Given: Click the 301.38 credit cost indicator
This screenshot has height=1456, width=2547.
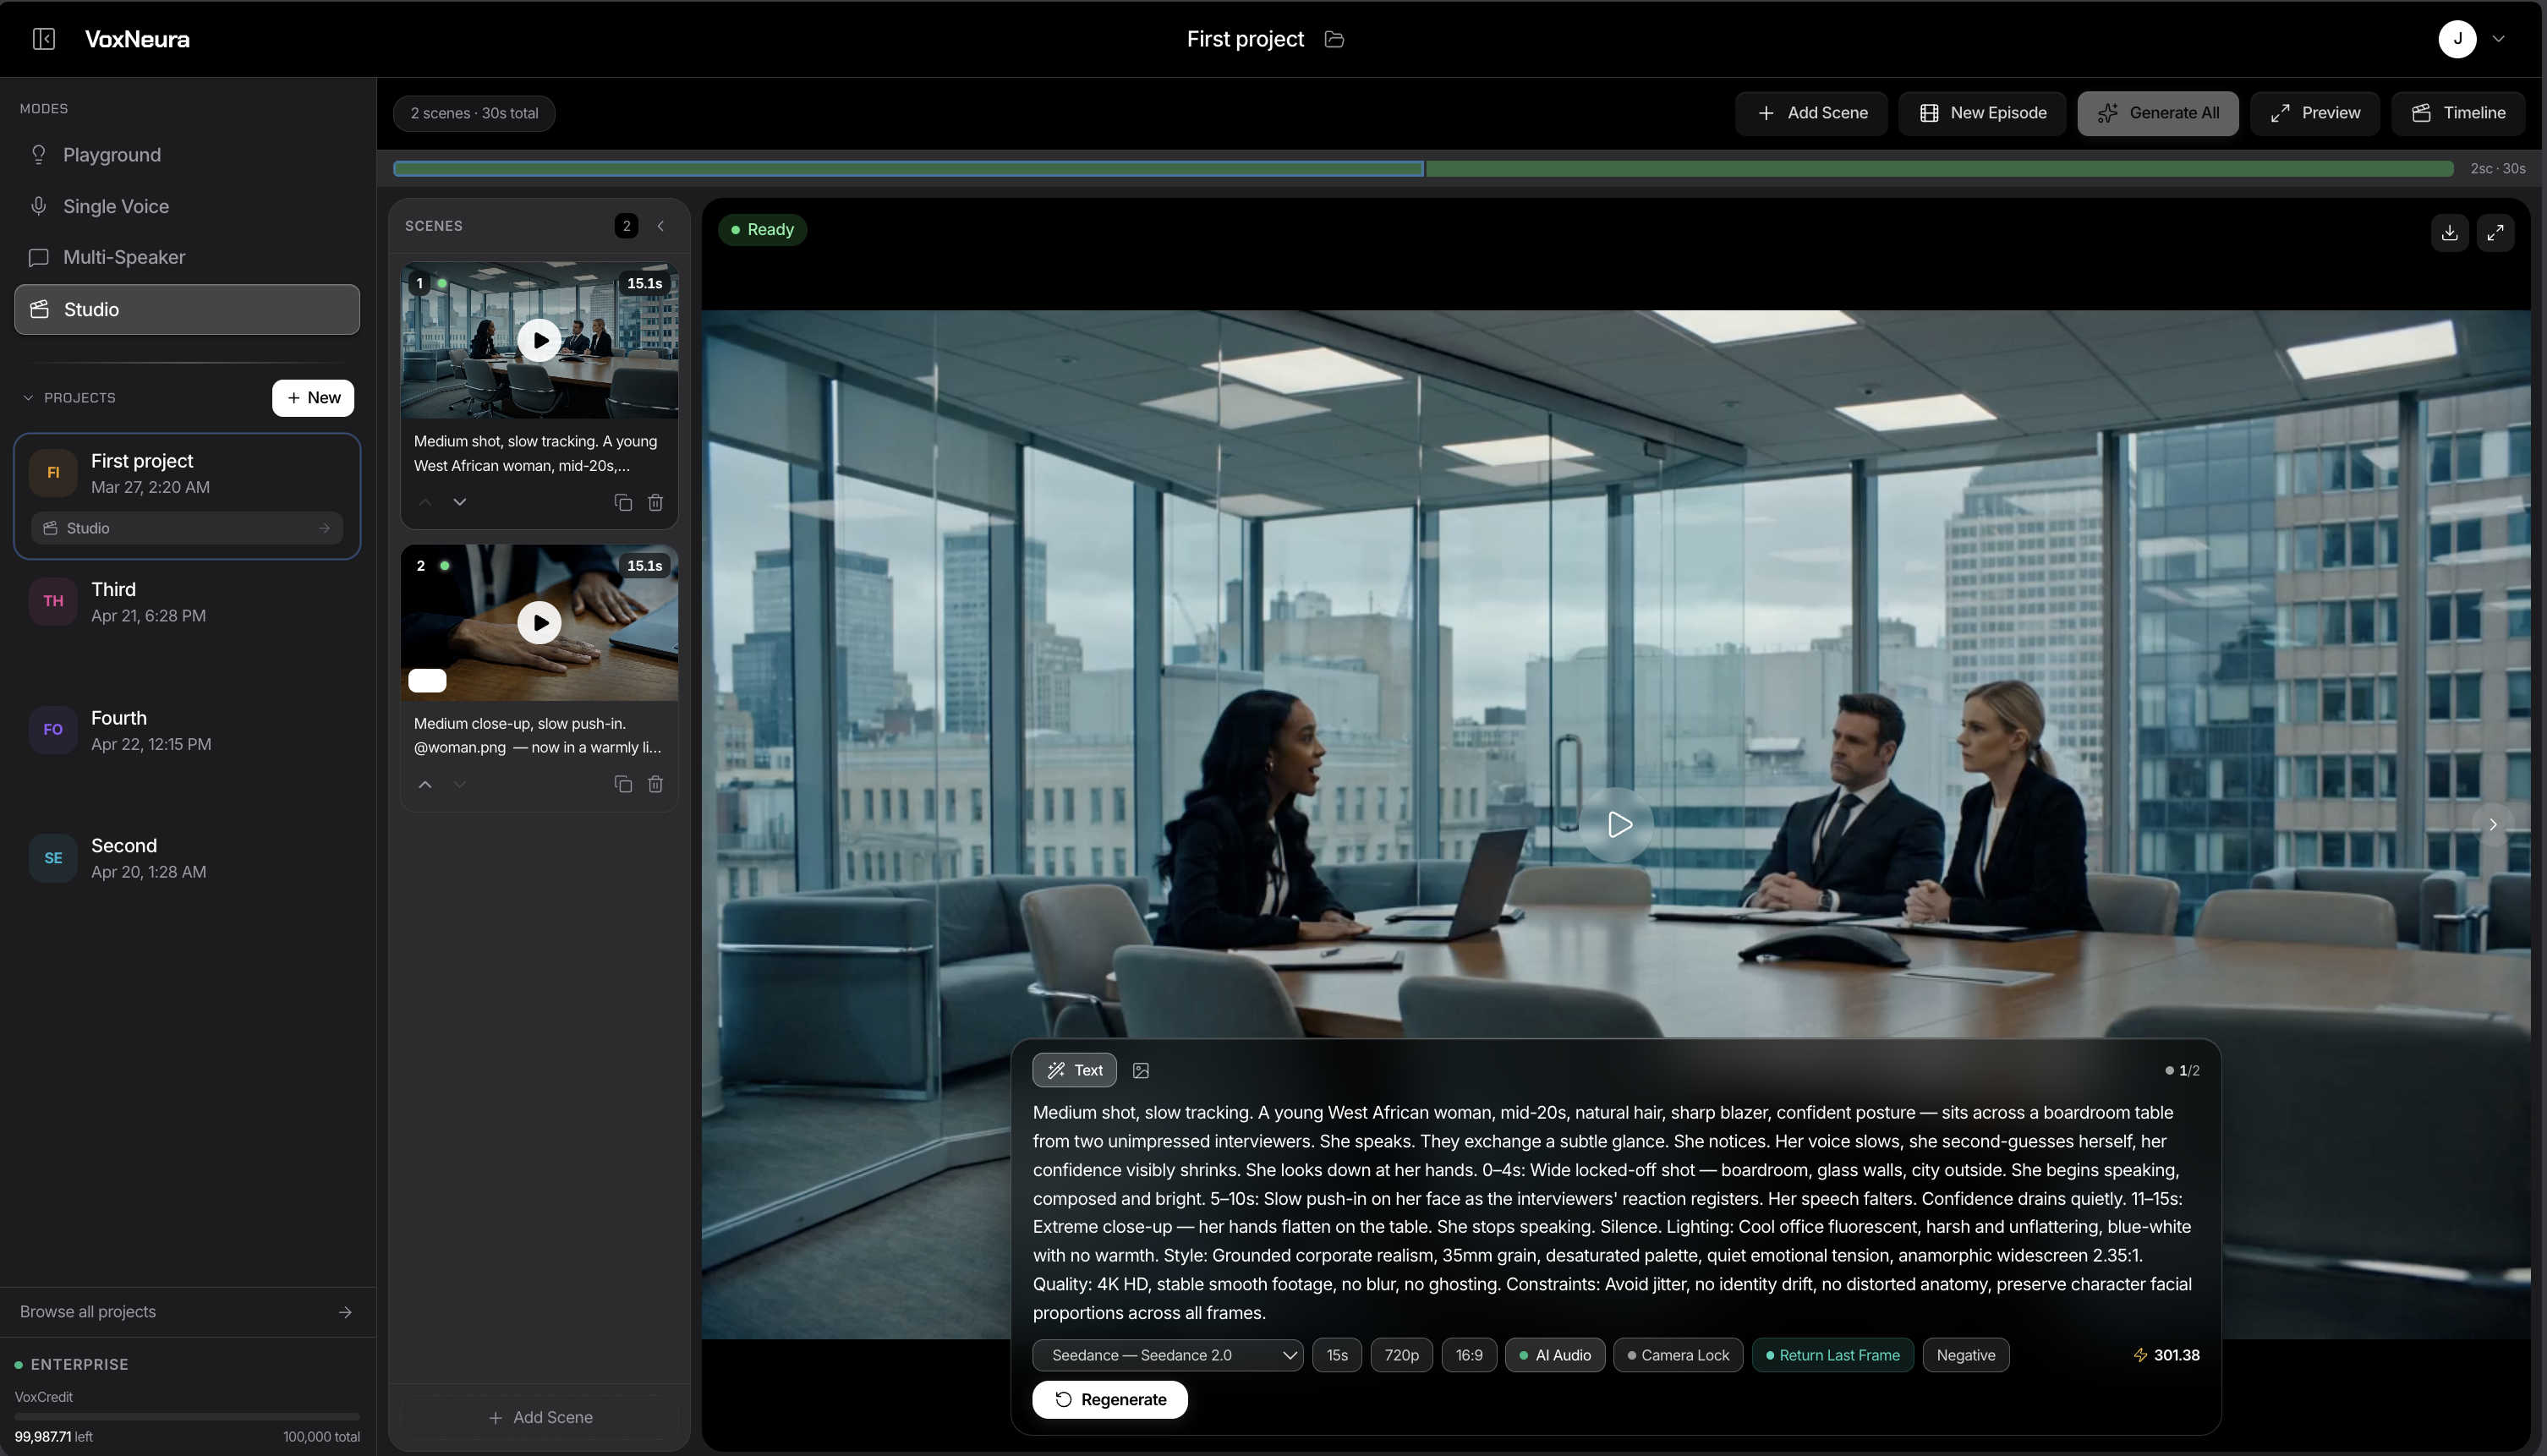Looking at the screenshot, I should click(2166, 1355).
